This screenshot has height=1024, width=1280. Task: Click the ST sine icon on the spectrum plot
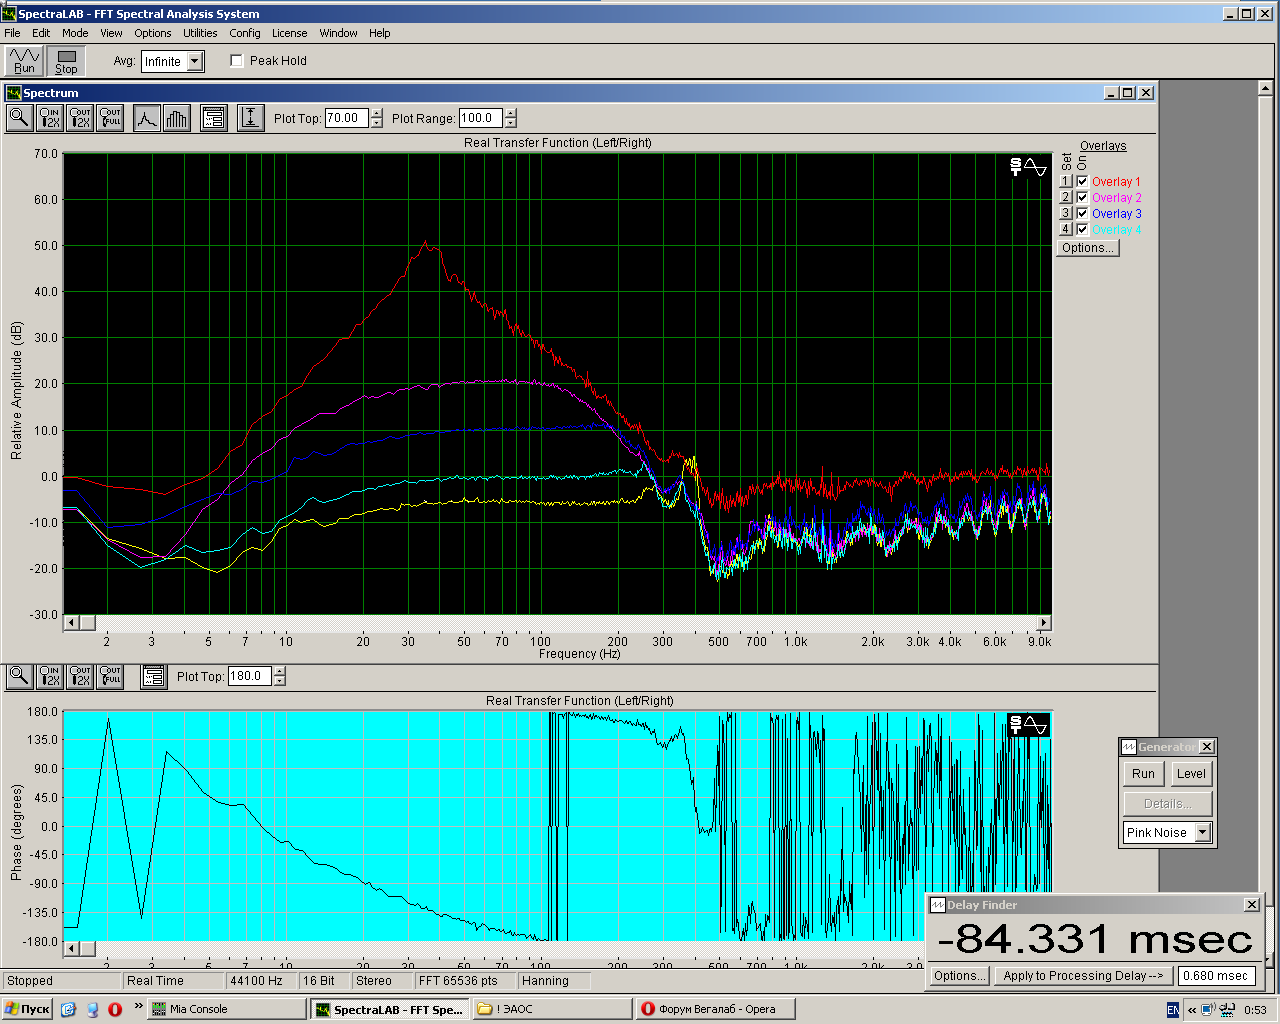[x=1028, y=167]
